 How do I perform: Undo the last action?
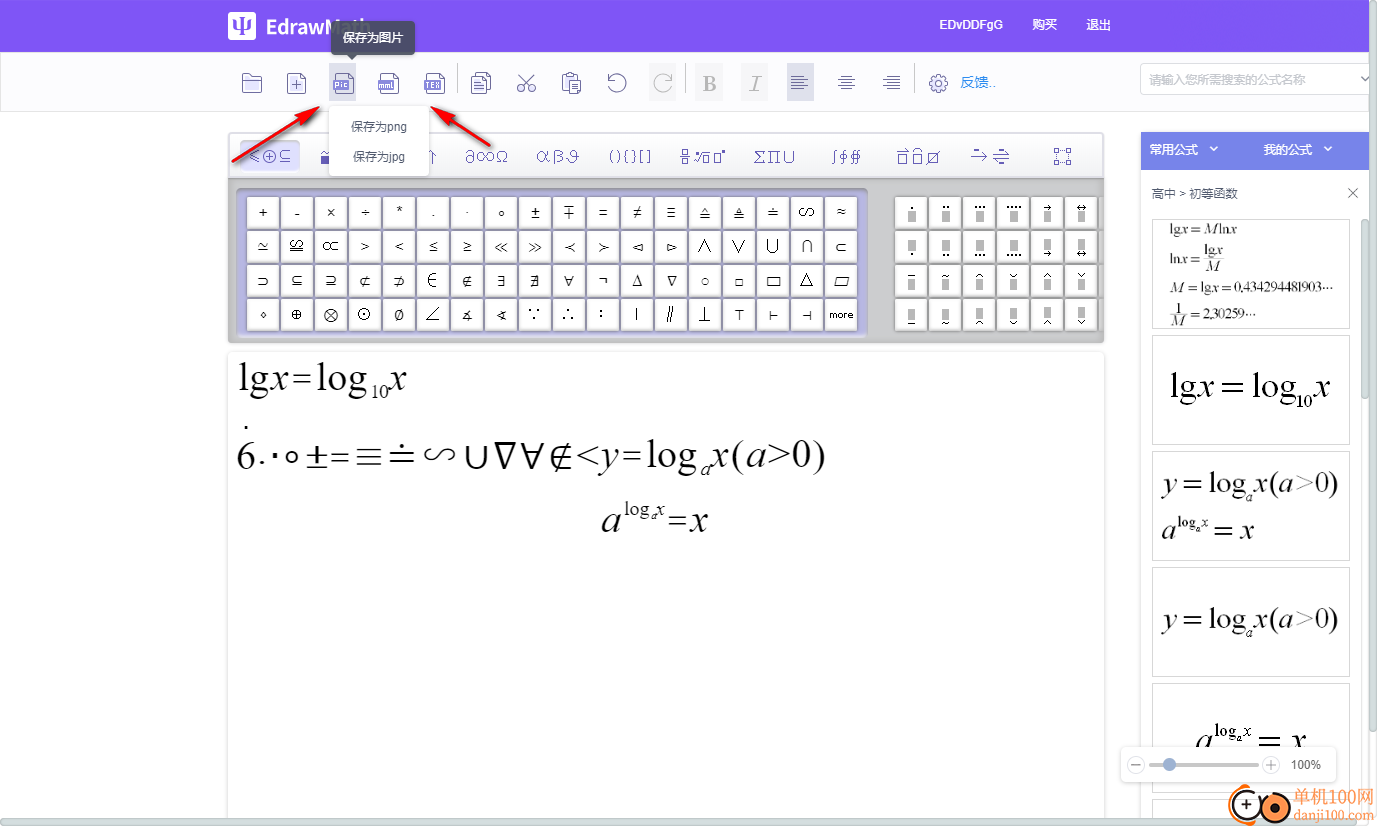[617, 83]
